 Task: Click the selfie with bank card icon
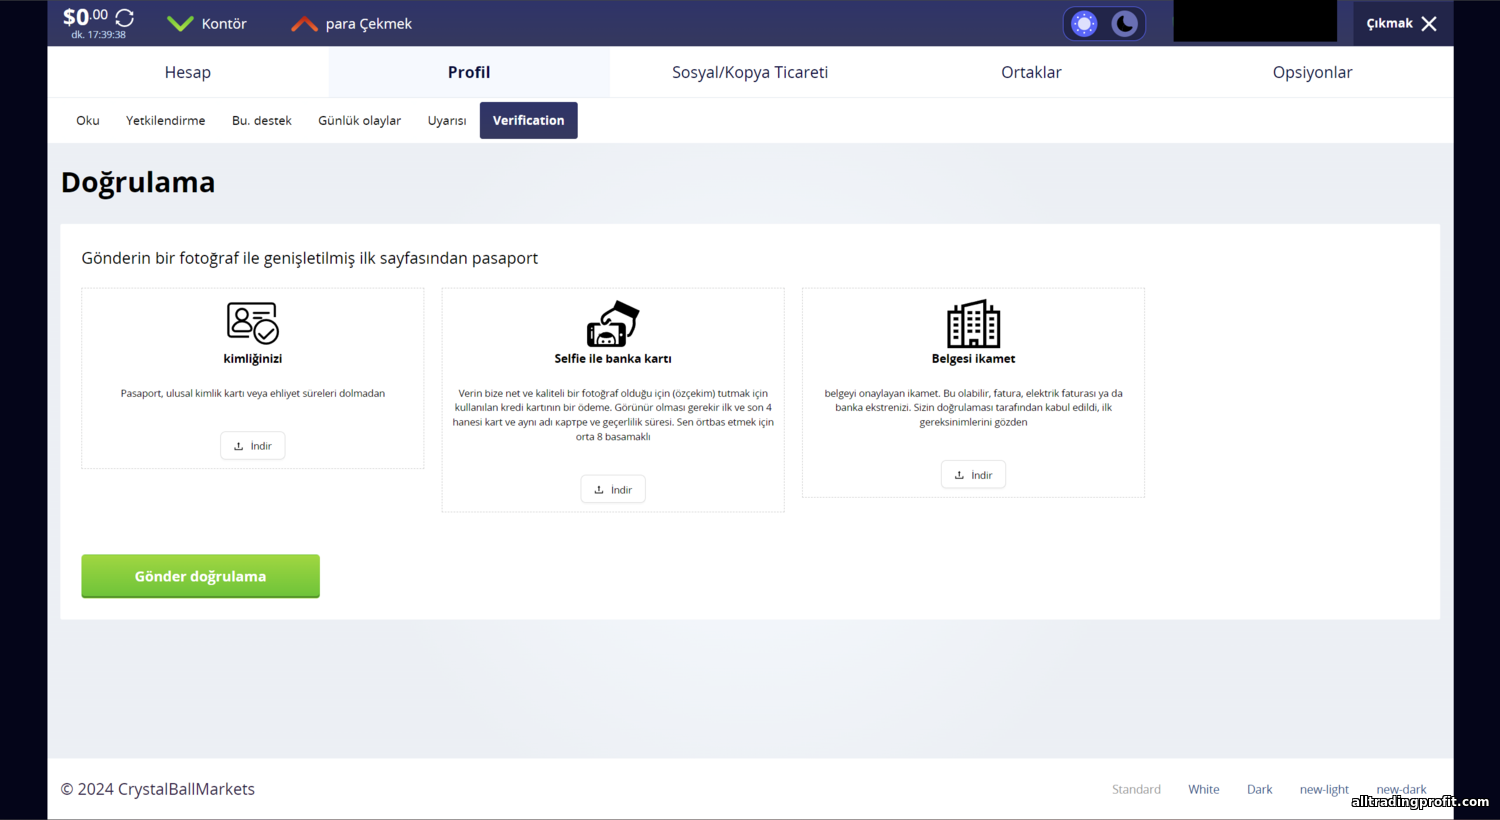[x=613, y=323]
